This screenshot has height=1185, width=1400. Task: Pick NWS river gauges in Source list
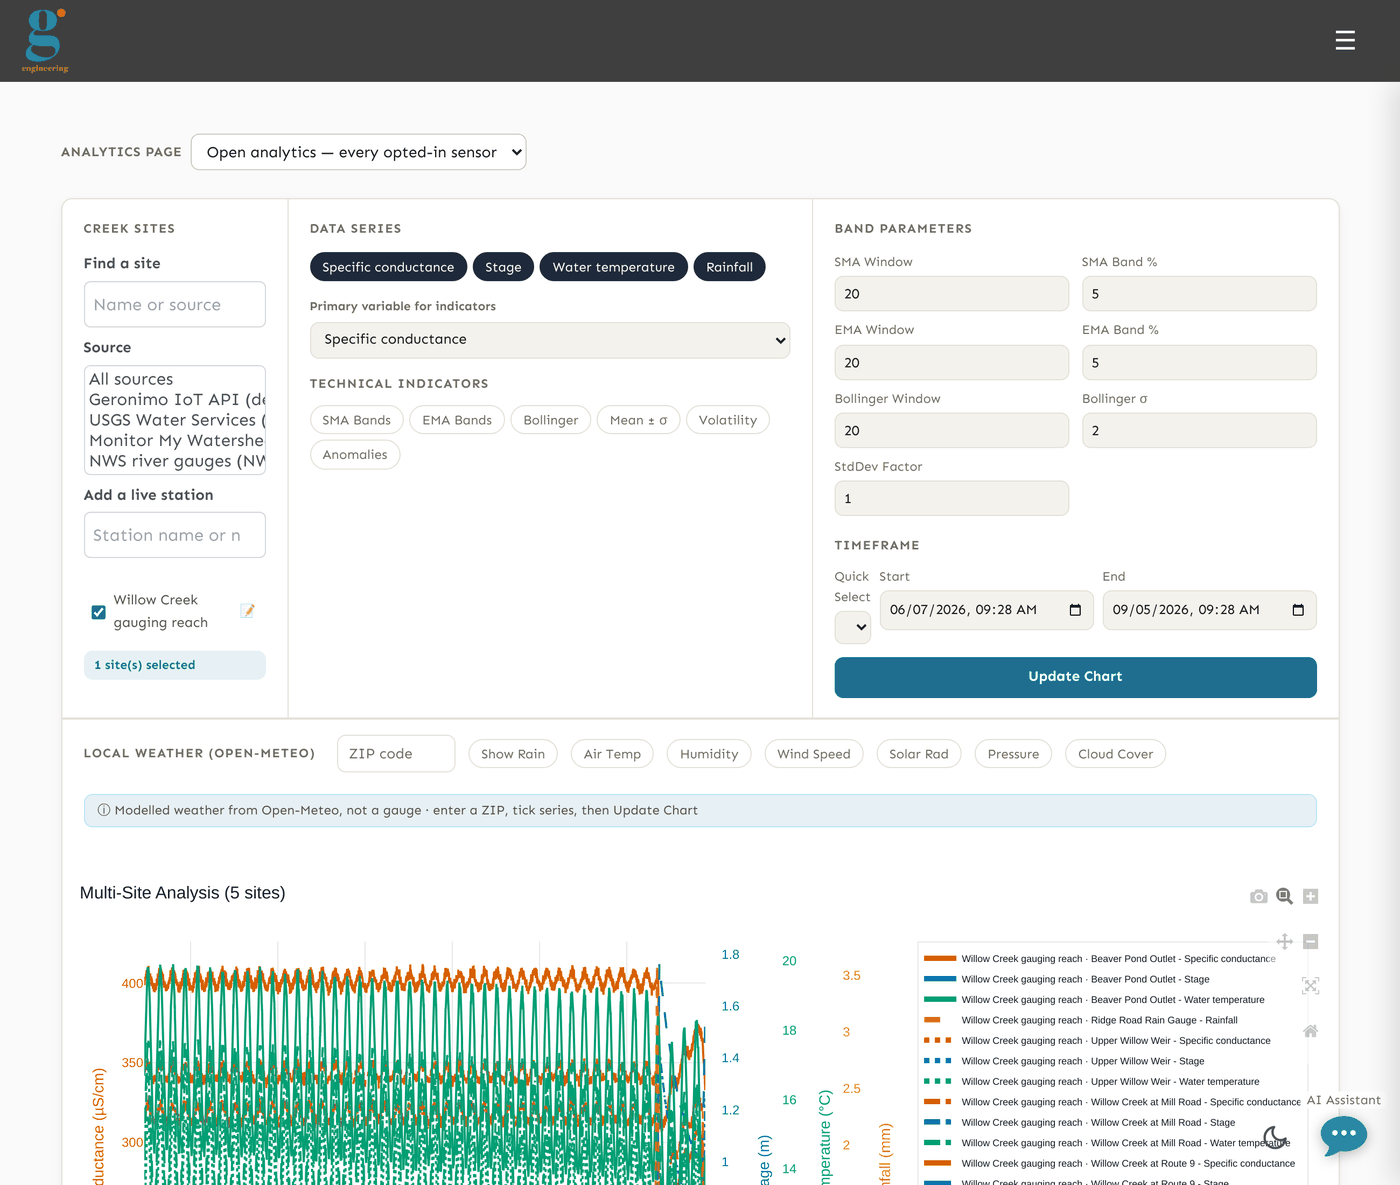pyautogui.click(x=175, y=461)
